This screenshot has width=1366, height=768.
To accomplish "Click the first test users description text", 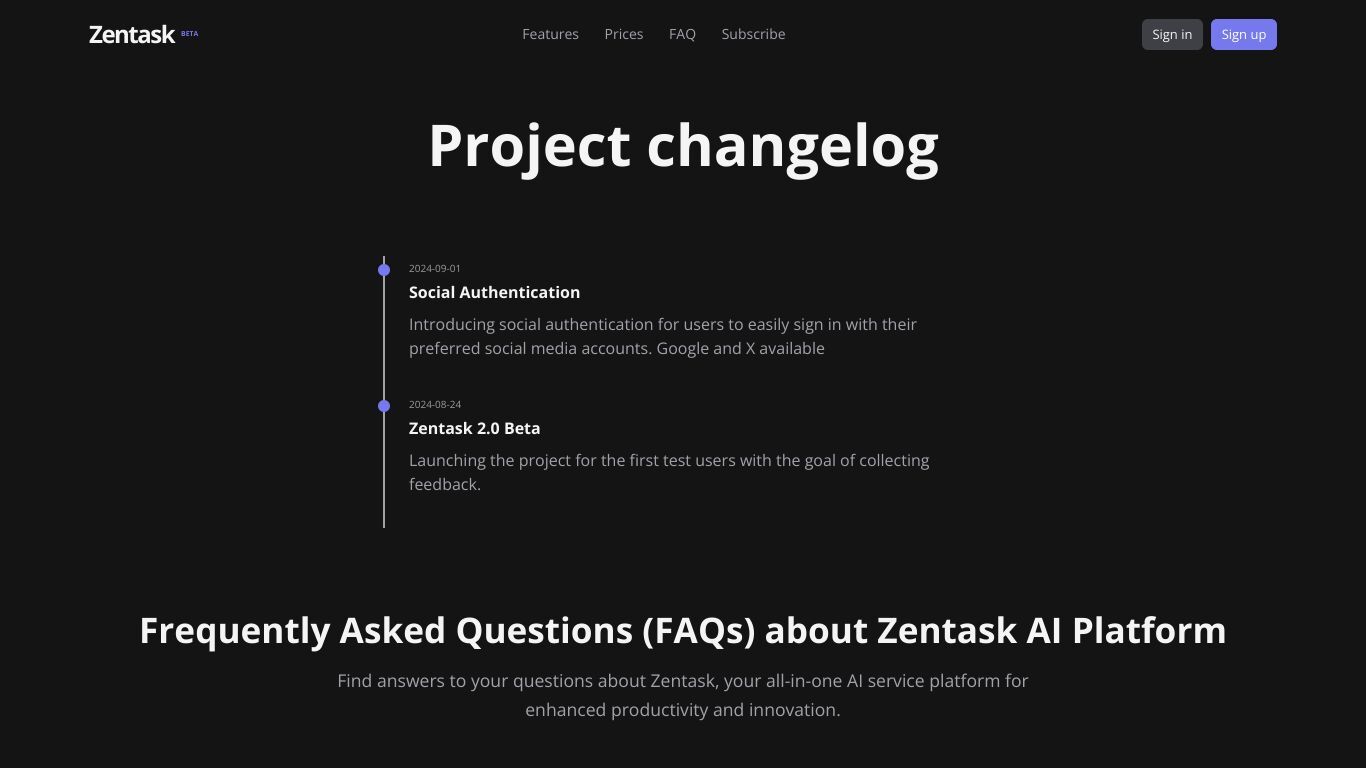I will 669,472.
